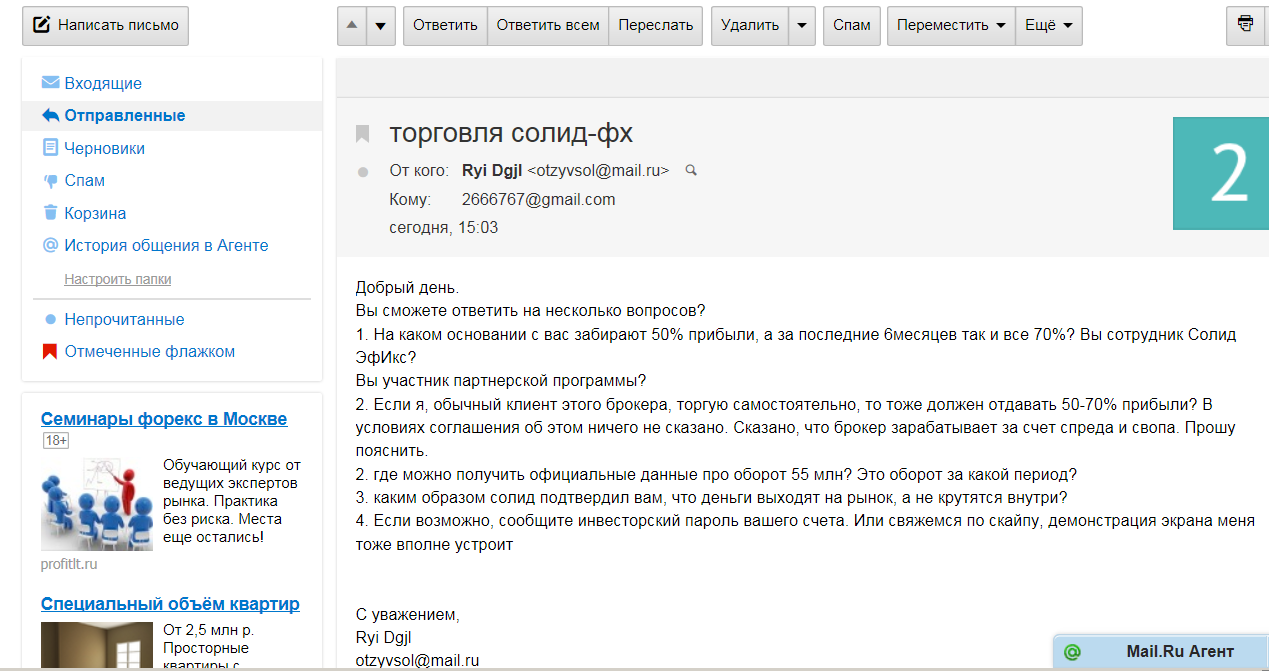Click the magnifier icon next to sender address
1269x671 pixels.
(690, 171)
